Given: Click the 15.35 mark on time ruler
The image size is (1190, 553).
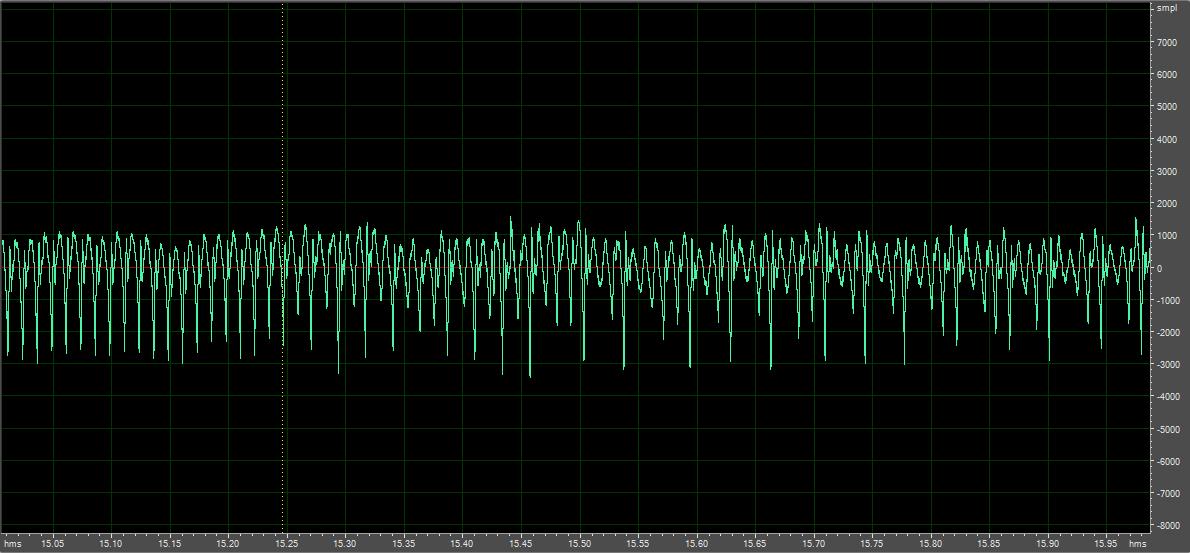Looking at the screenshot, I should [404, 544].
